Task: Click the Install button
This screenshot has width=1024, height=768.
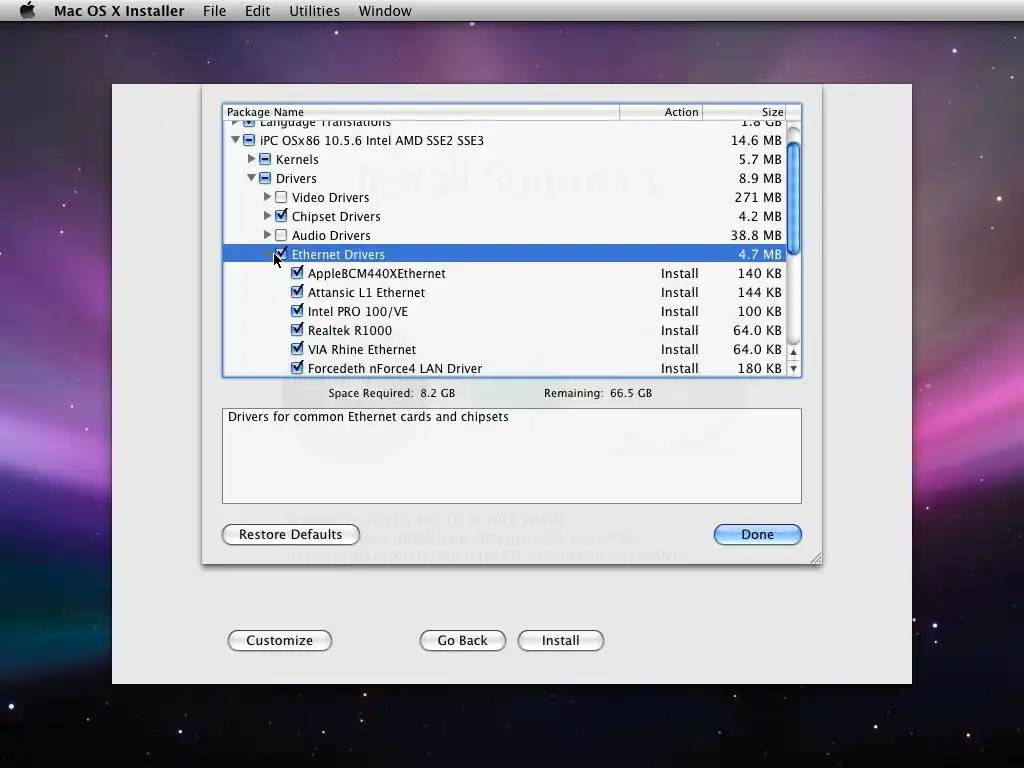Action: 560,640
